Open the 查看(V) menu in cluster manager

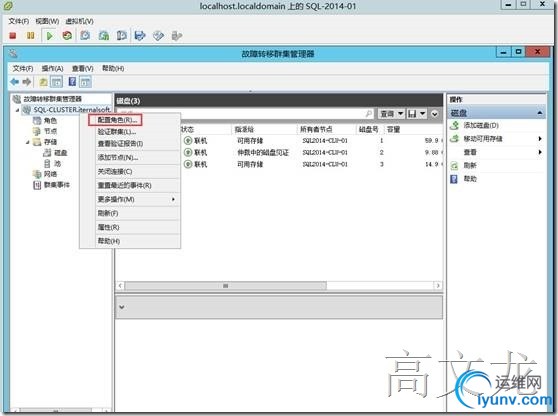(x=83, y=68)
